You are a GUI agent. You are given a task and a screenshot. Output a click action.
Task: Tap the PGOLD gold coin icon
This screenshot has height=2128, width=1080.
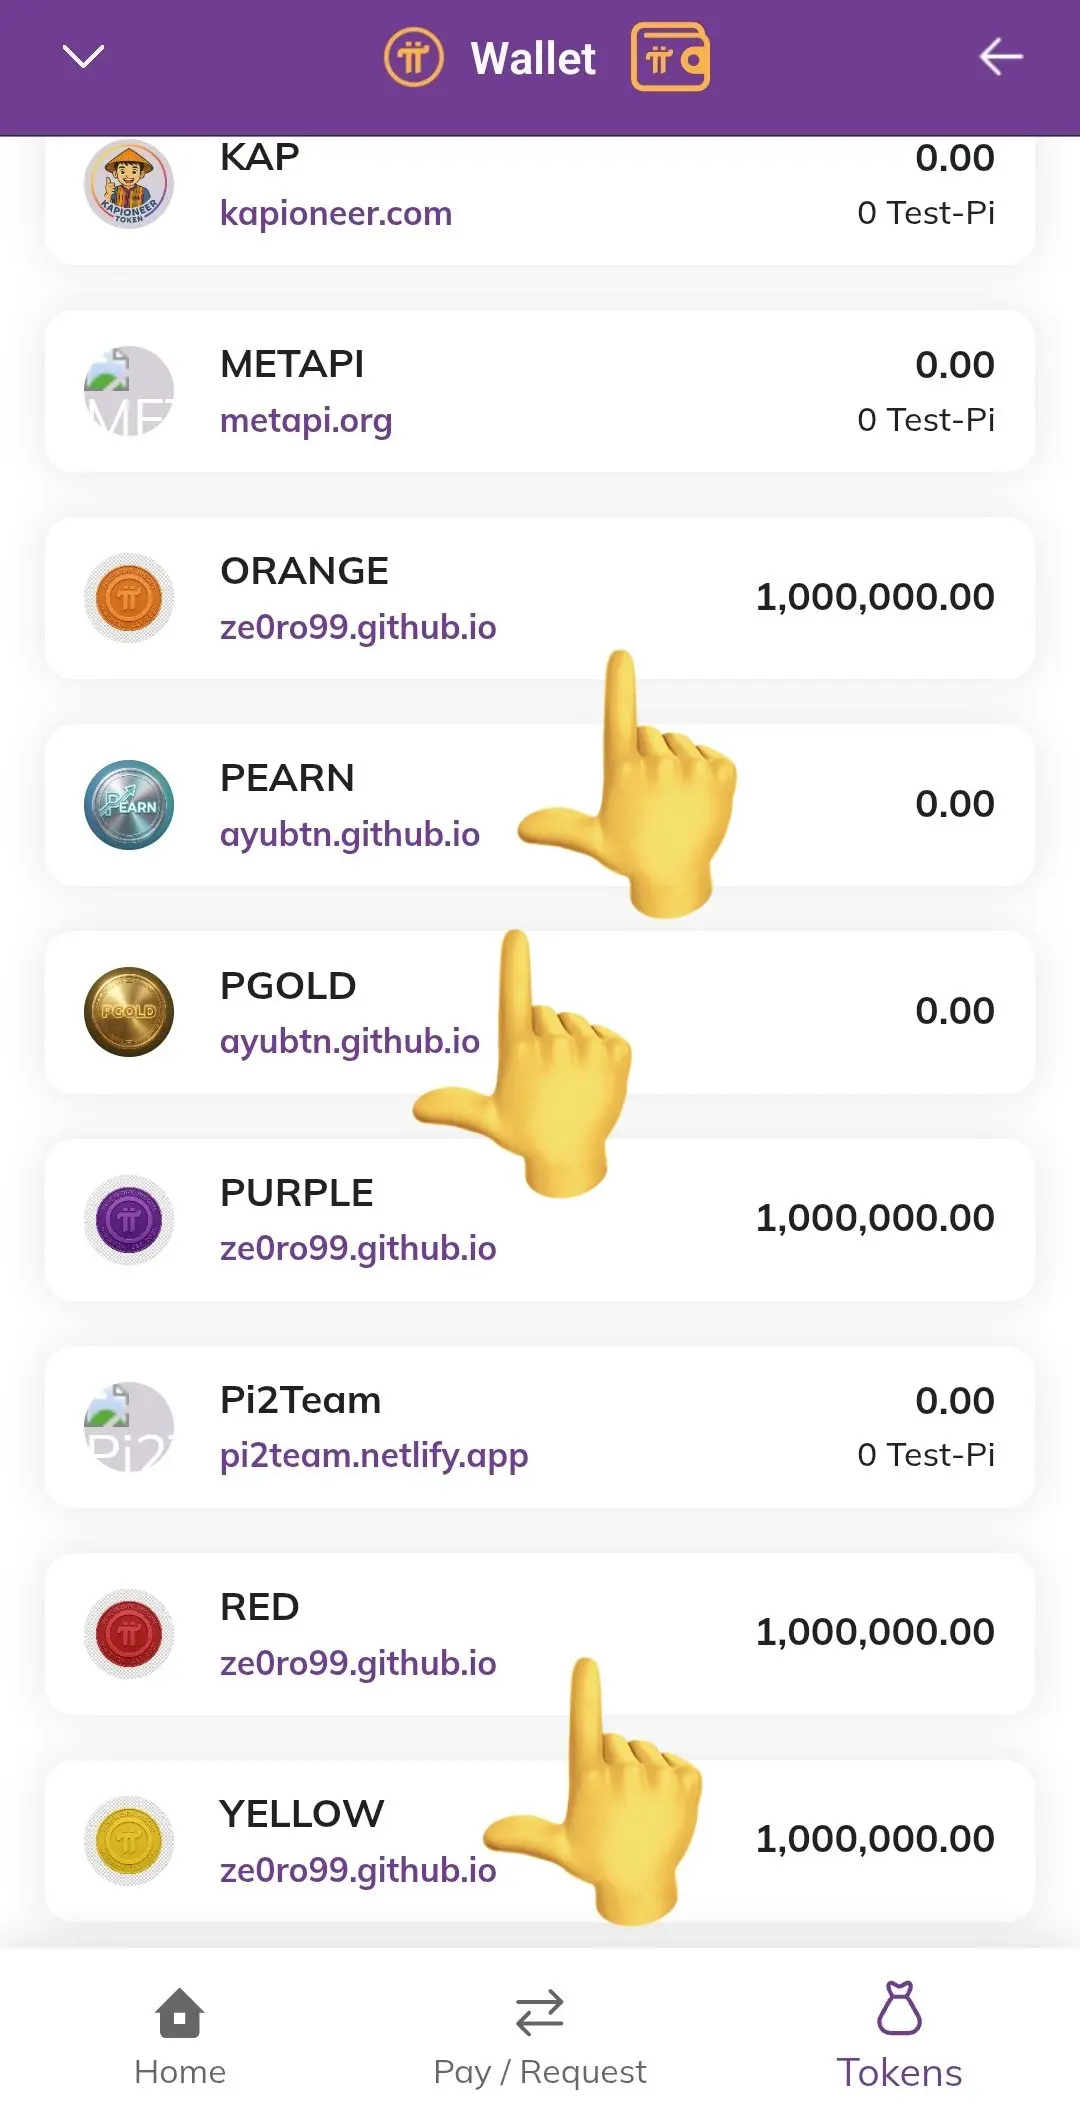129,1012
